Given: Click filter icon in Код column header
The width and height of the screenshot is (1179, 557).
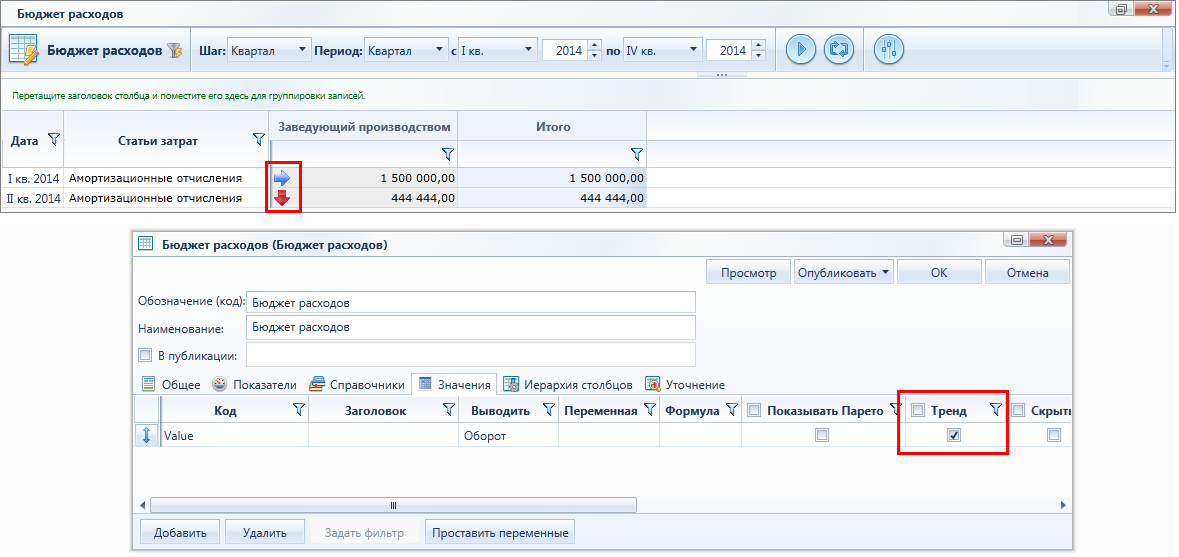Looking at the screenshot, I should (299, 409).
